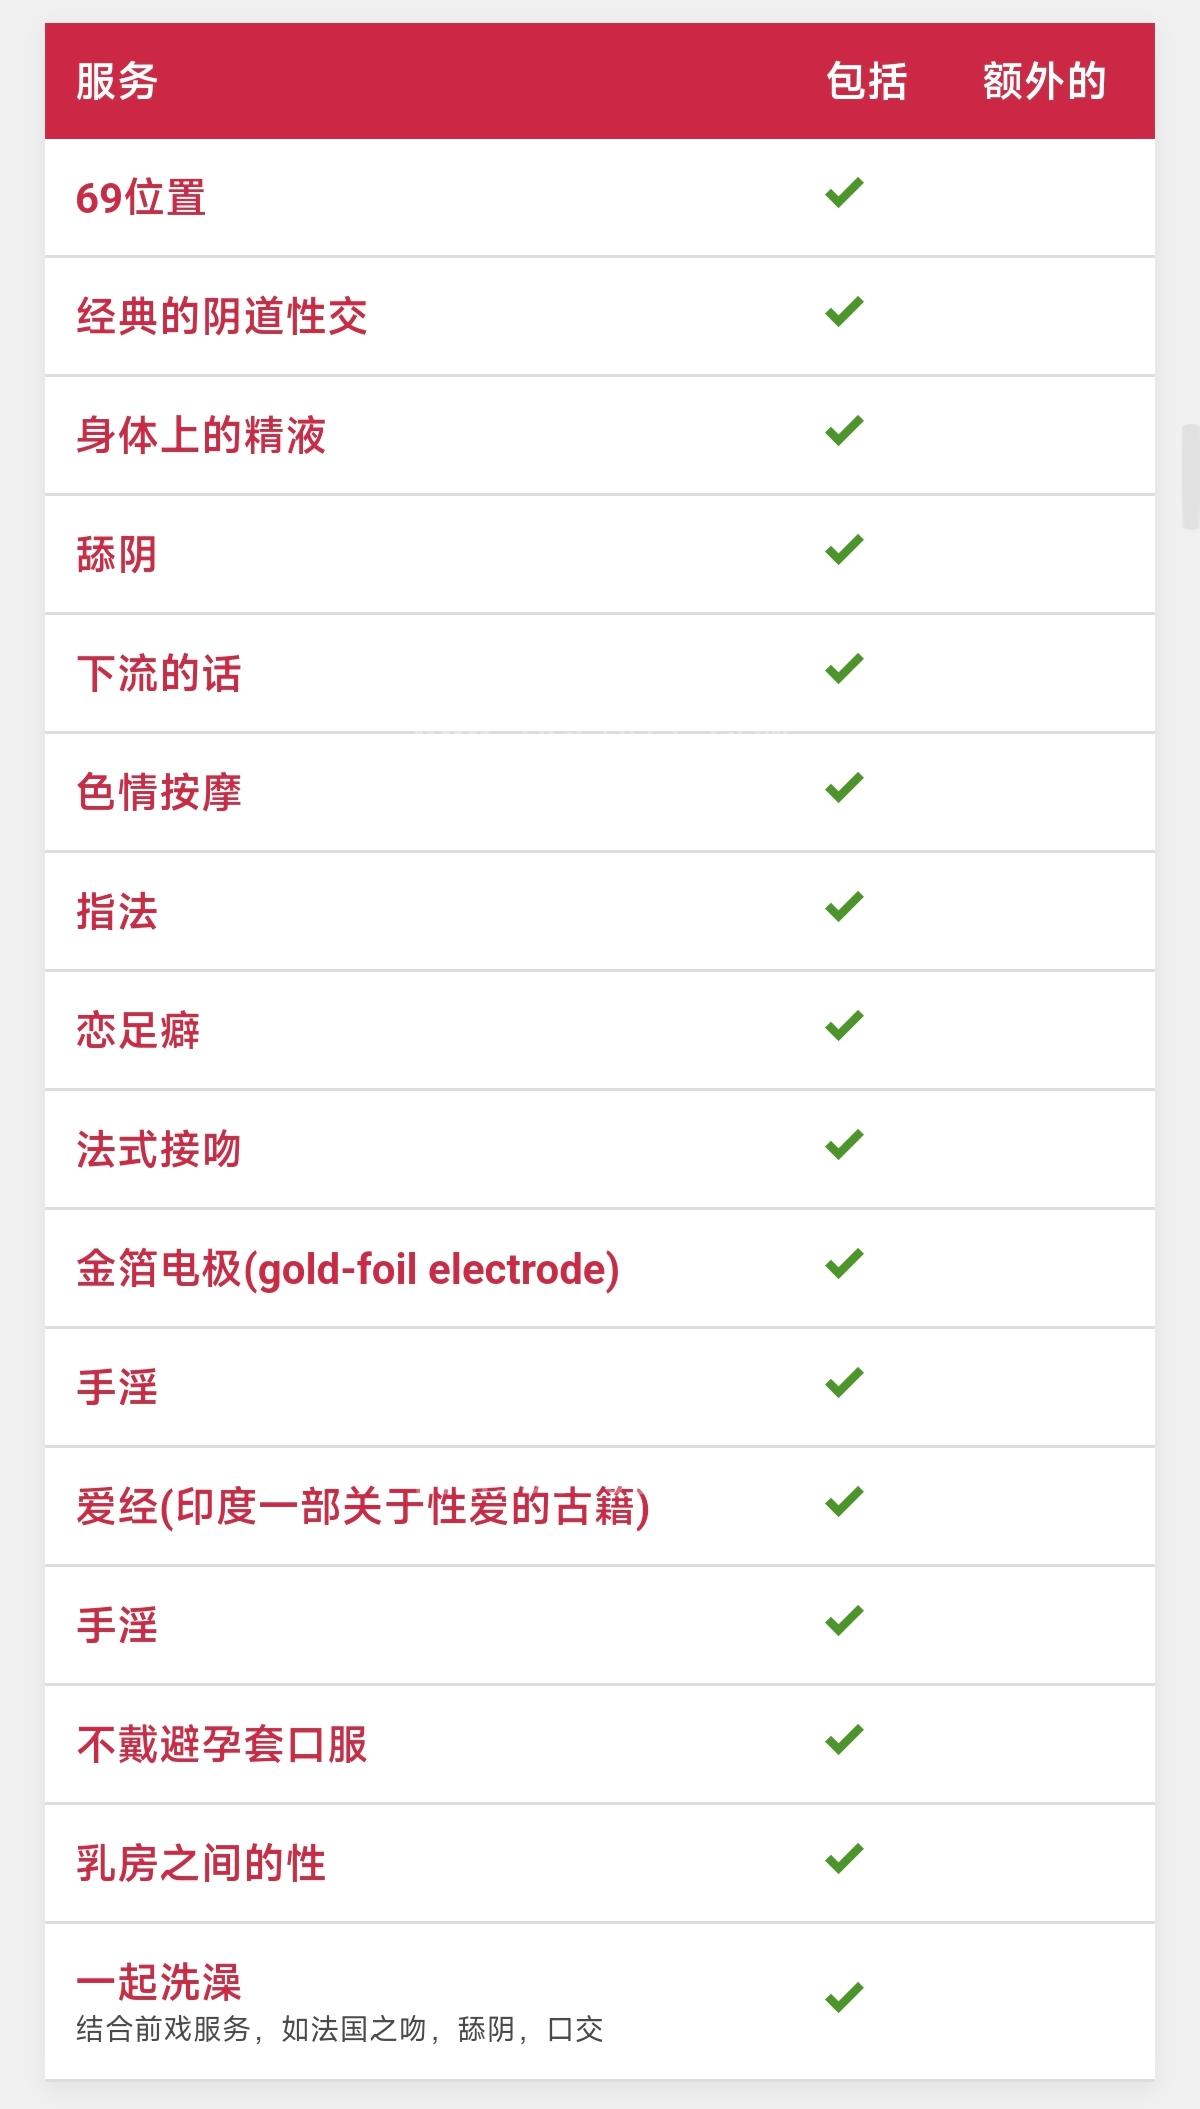The width and height of the screenshot is (1200, 2109).
Task: Open the 一起洗澡 service link
Action: [x=159, y=1981]
